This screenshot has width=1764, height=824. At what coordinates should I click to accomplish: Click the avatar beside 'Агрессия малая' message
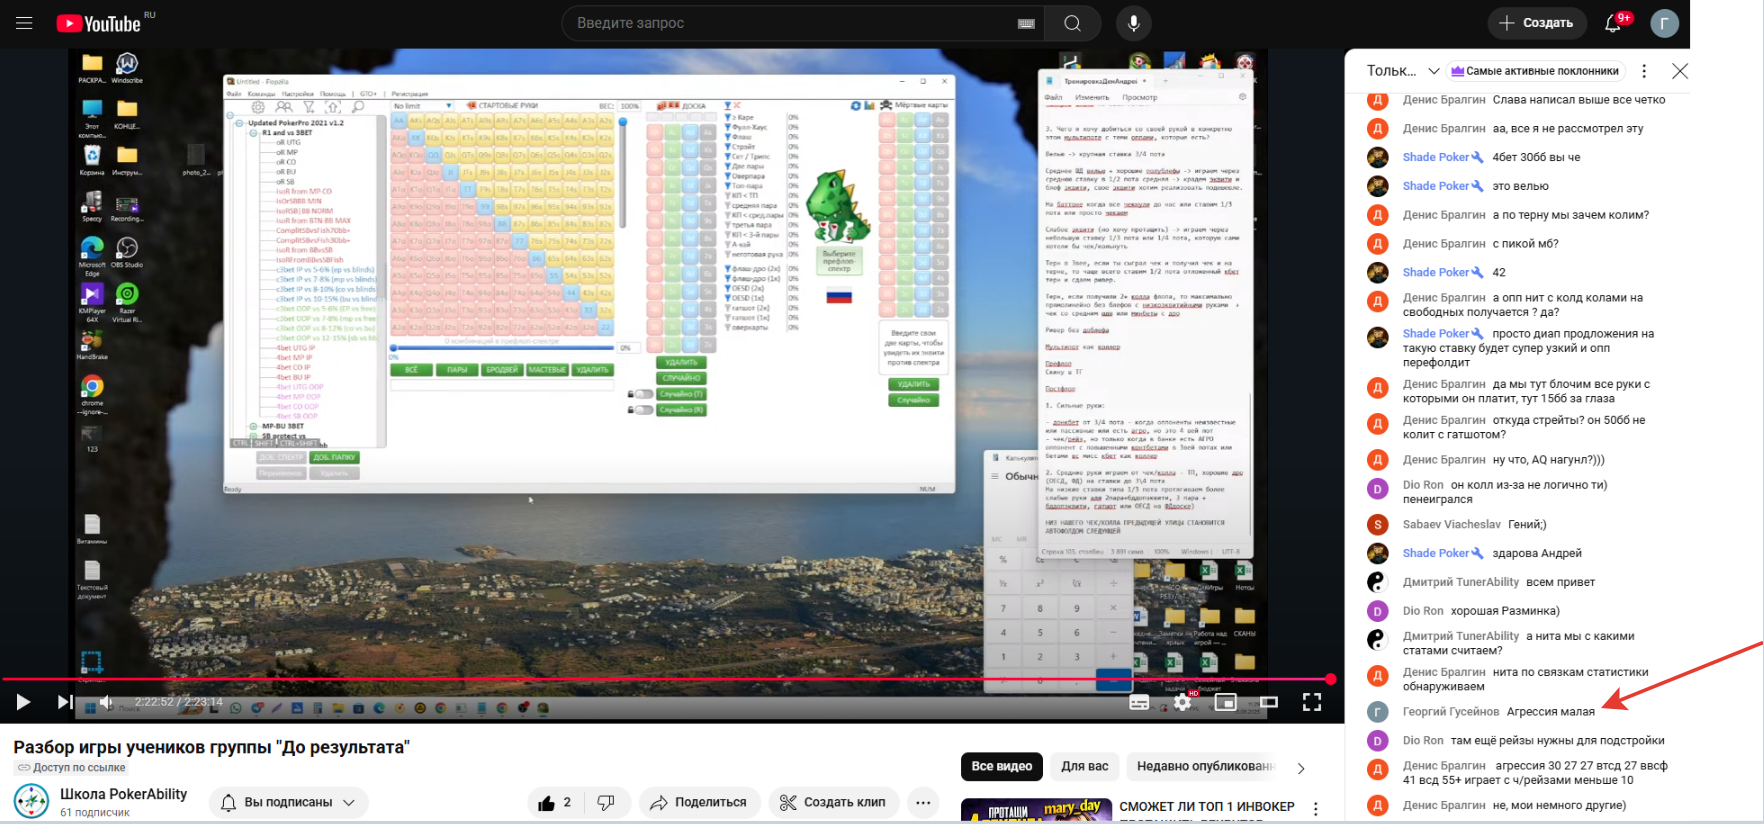(1378, 712)
